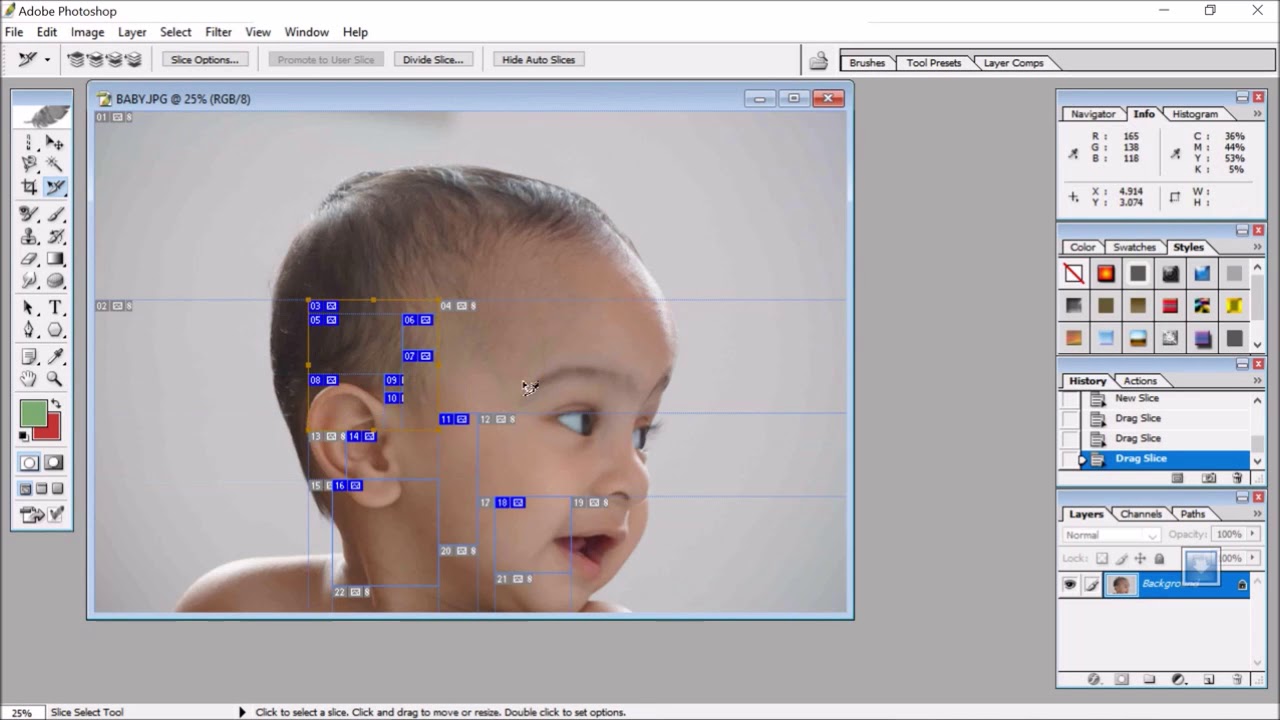This screenshot has width=1280, height=720.
Task: Create new snapshot in History panel
Action: tap(1208, 480)
